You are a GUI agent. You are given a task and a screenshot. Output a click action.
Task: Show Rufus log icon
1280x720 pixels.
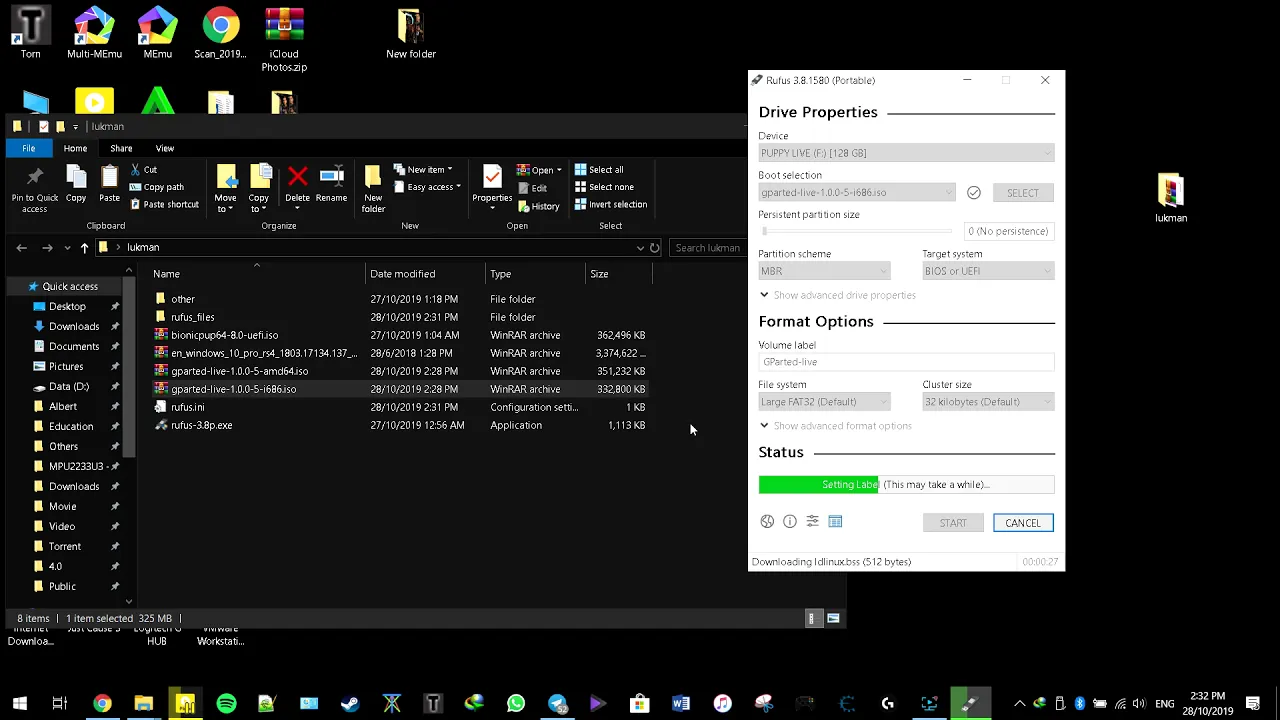click(835, 522)
